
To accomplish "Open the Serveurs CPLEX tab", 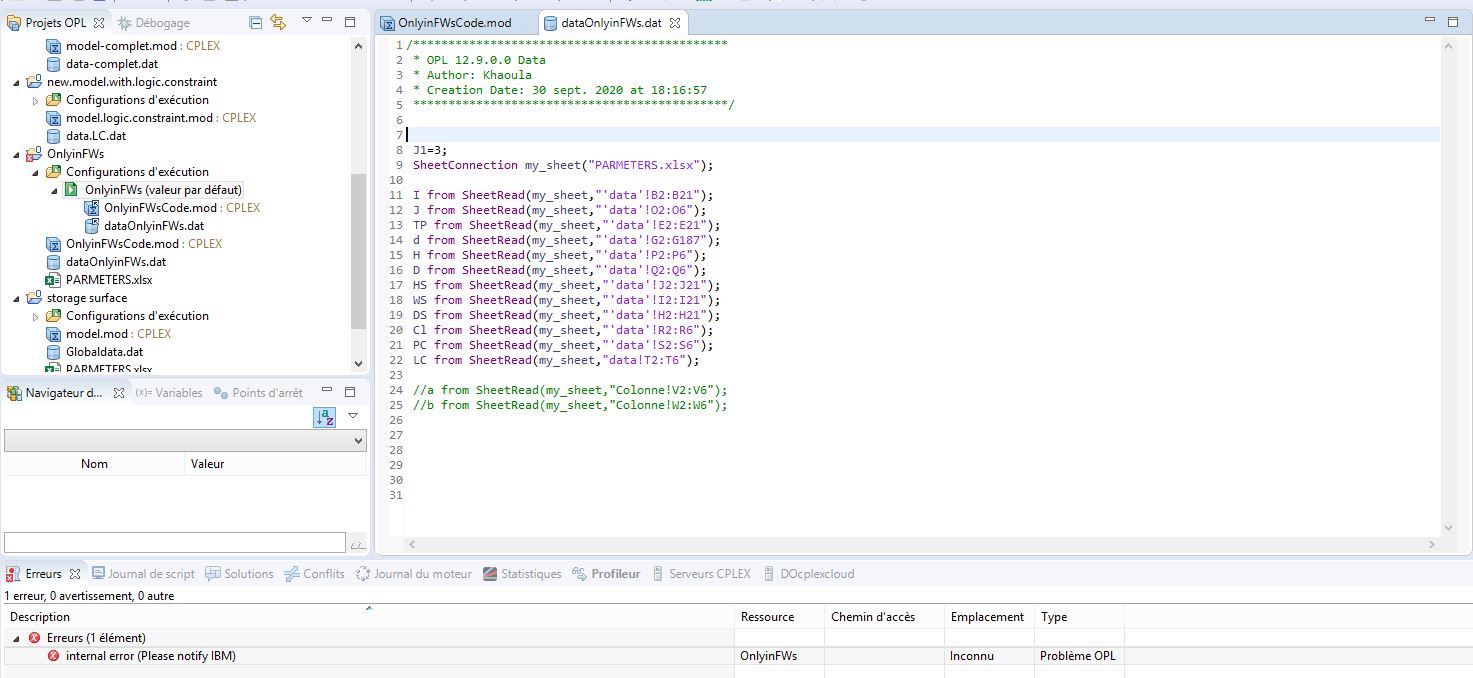I will pyautogui.click(x=701, y=574).
